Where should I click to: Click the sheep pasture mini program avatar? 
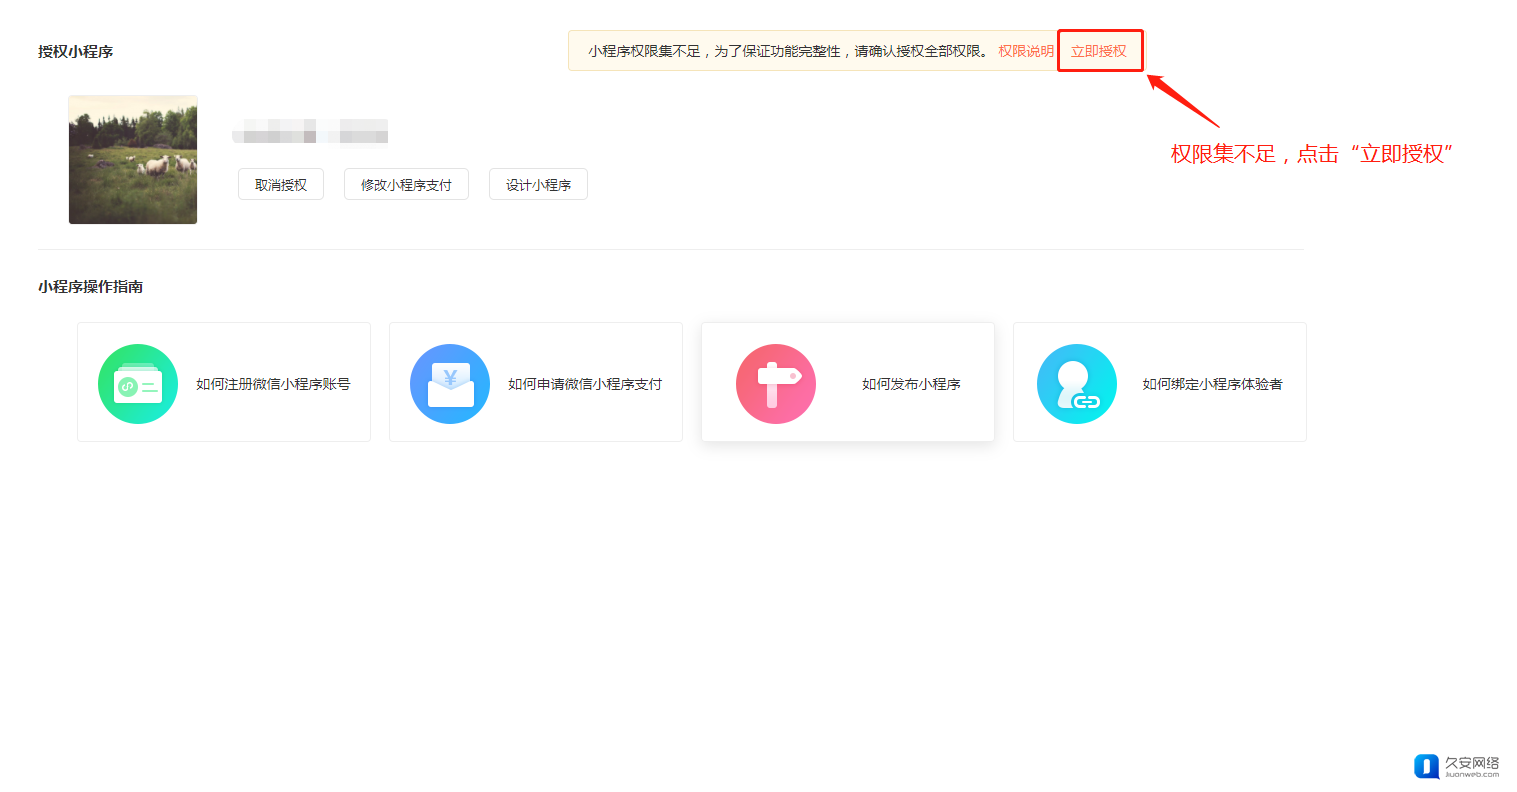pos(133,160)
